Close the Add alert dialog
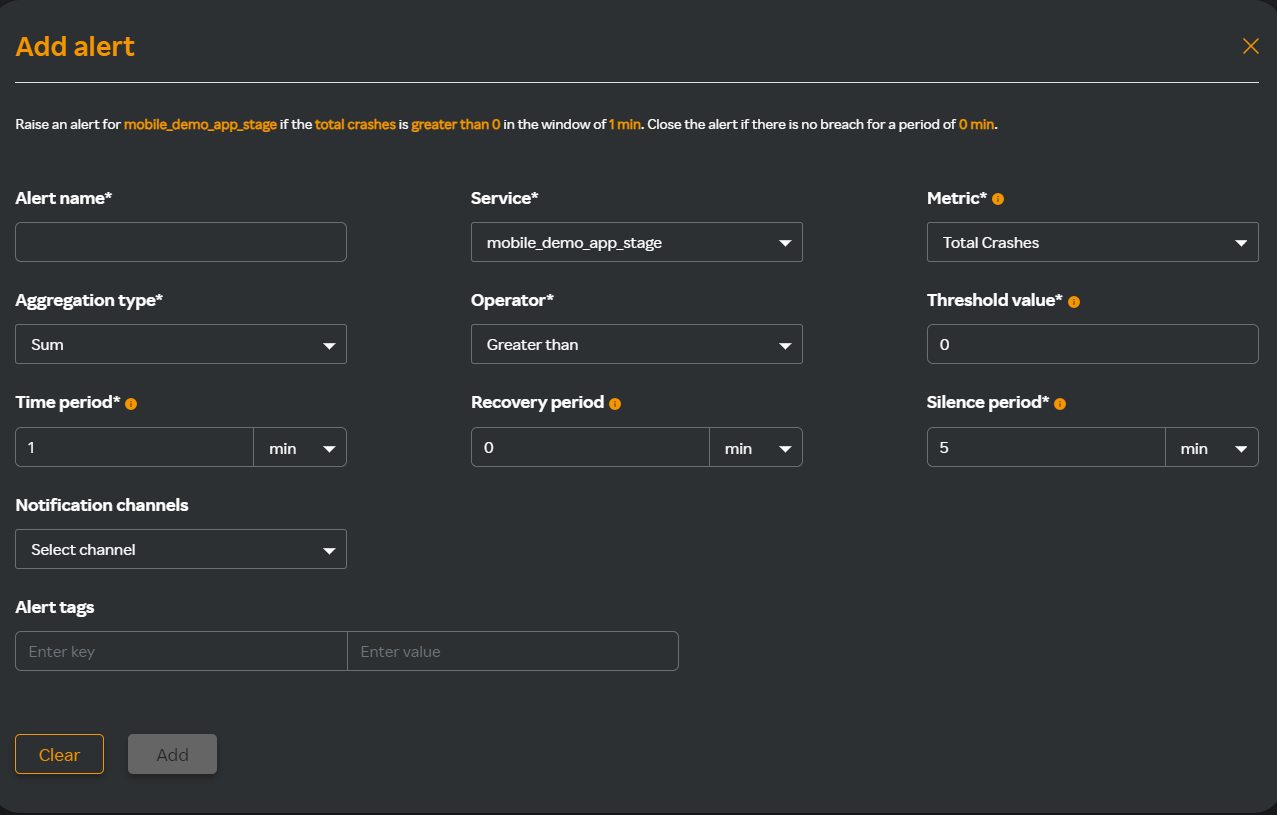This screenshot has width=1277, height=815. click(x=1250, y=46)
